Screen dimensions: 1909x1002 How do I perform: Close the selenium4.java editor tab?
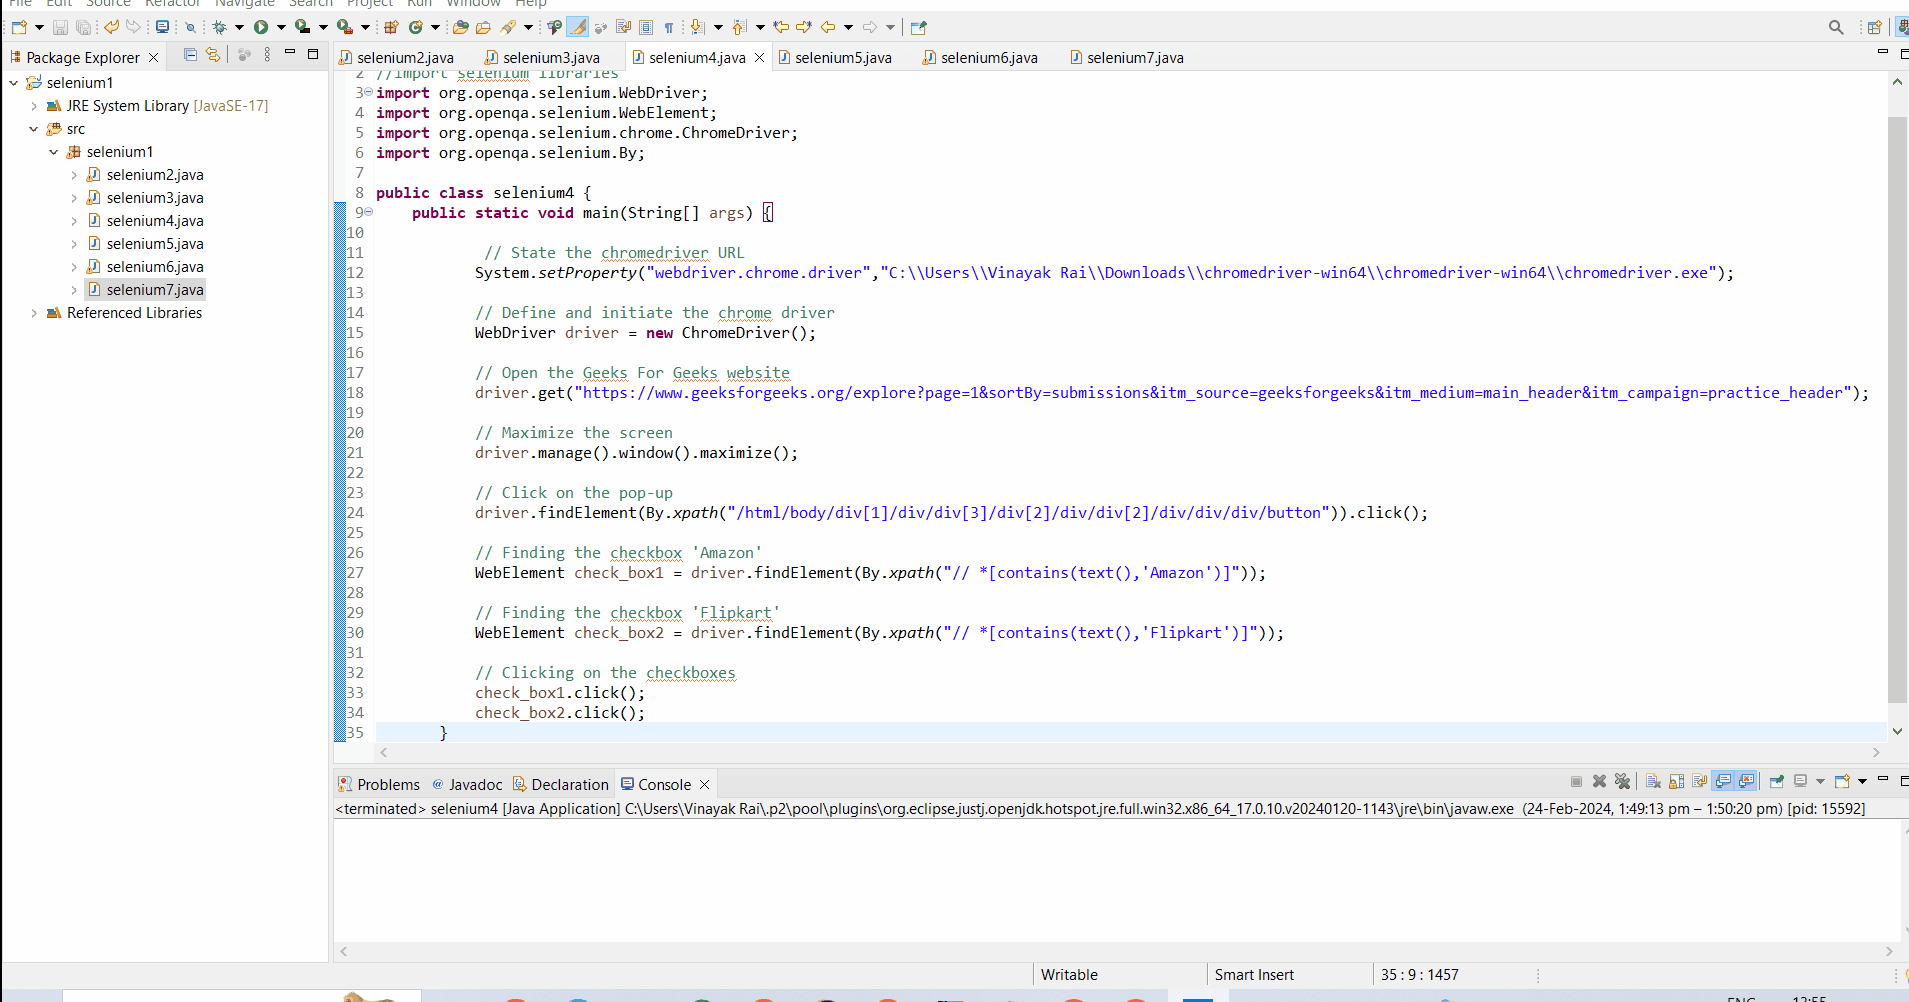[760, 58]
